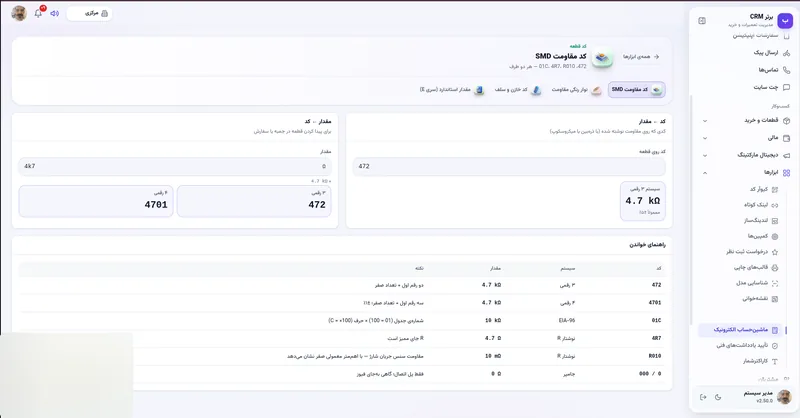Switch to نوار رنگی مقاومت tab
The image size is (800, 418).
coord(577,90)
